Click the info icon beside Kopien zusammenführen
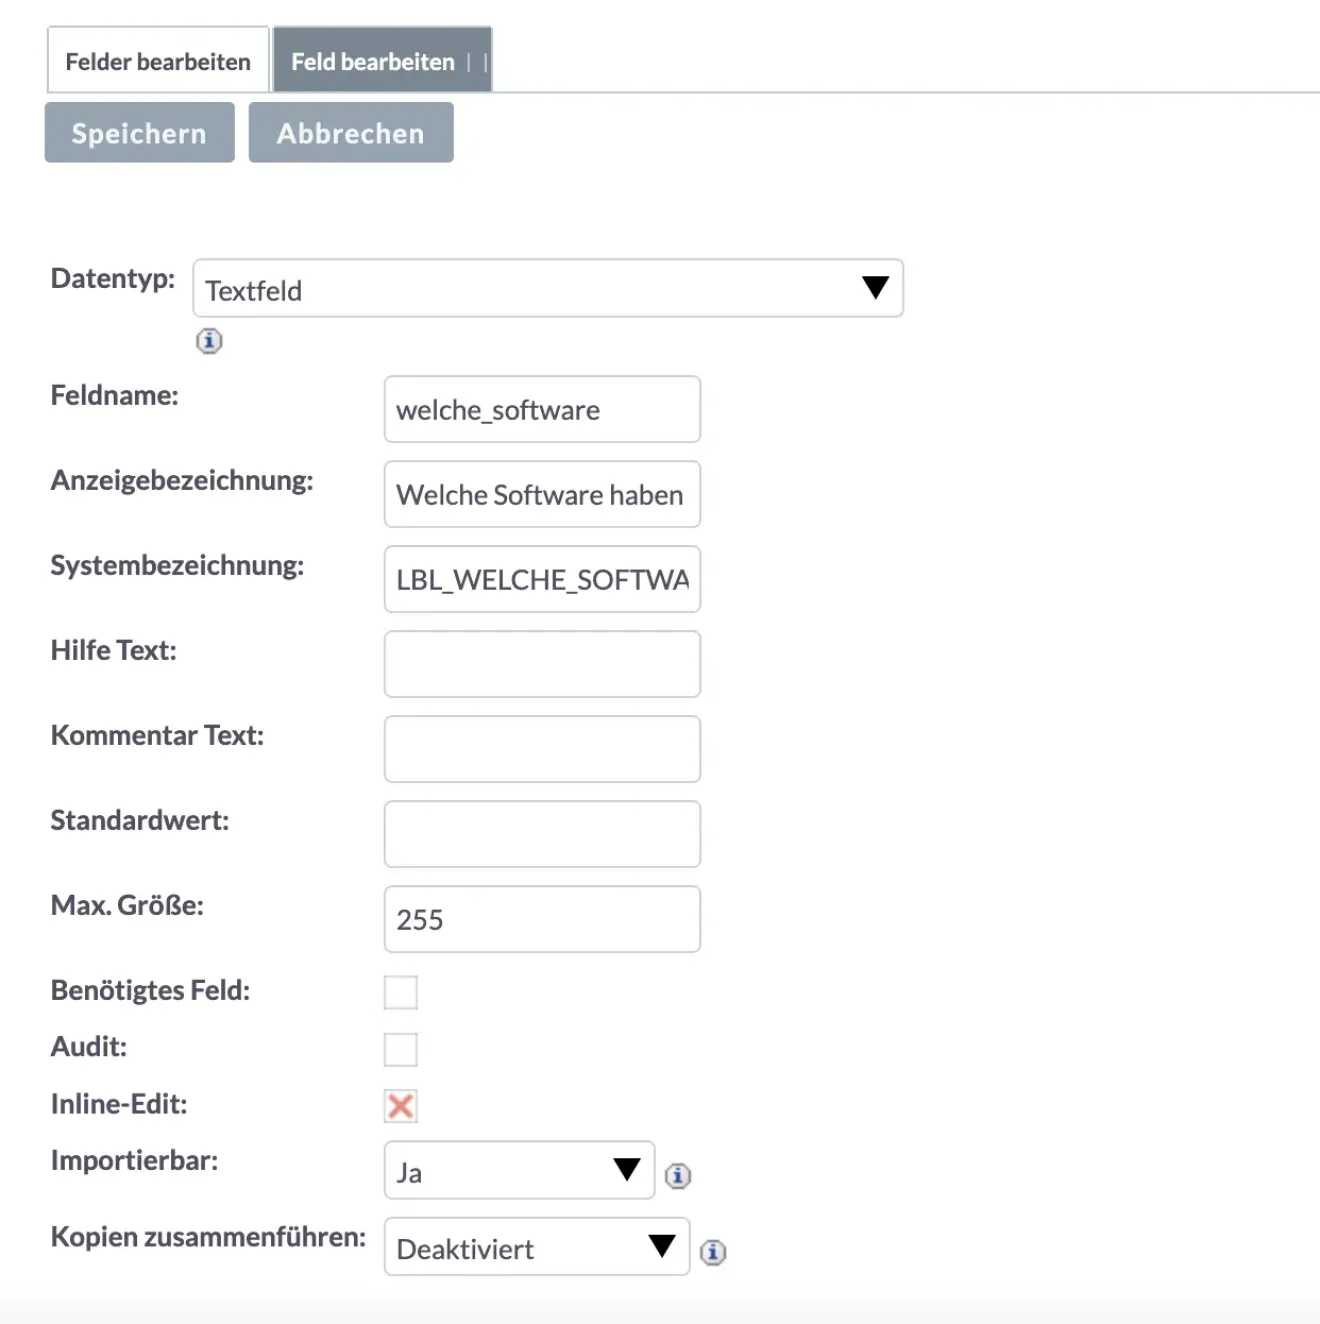The width and height of the screenshot is (1320, 1324). (714, 1251)
